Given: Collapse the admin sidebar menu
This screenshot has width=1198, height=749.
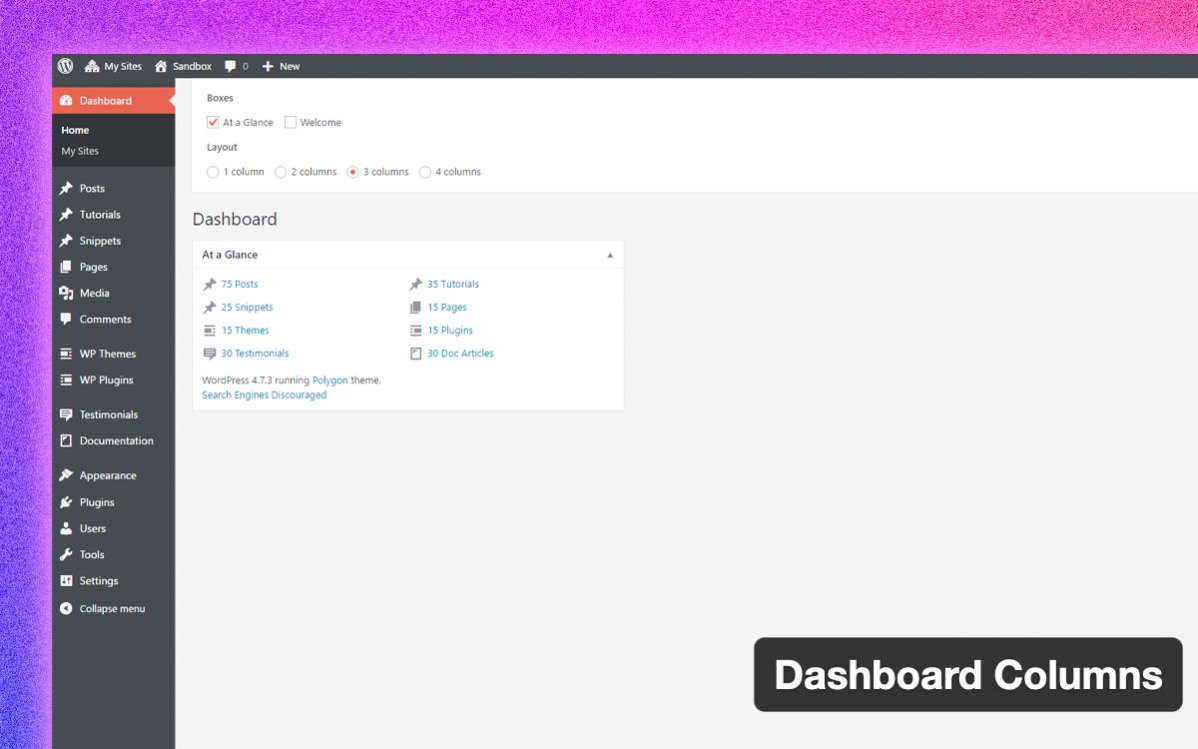Looking at the screenshot, I should tap(102, 608).
